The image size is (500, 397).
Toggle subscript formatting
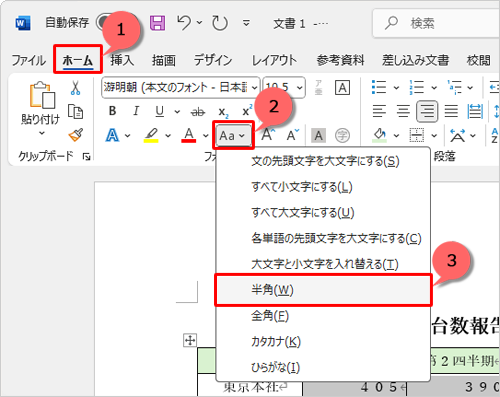[x=223, y=112]
